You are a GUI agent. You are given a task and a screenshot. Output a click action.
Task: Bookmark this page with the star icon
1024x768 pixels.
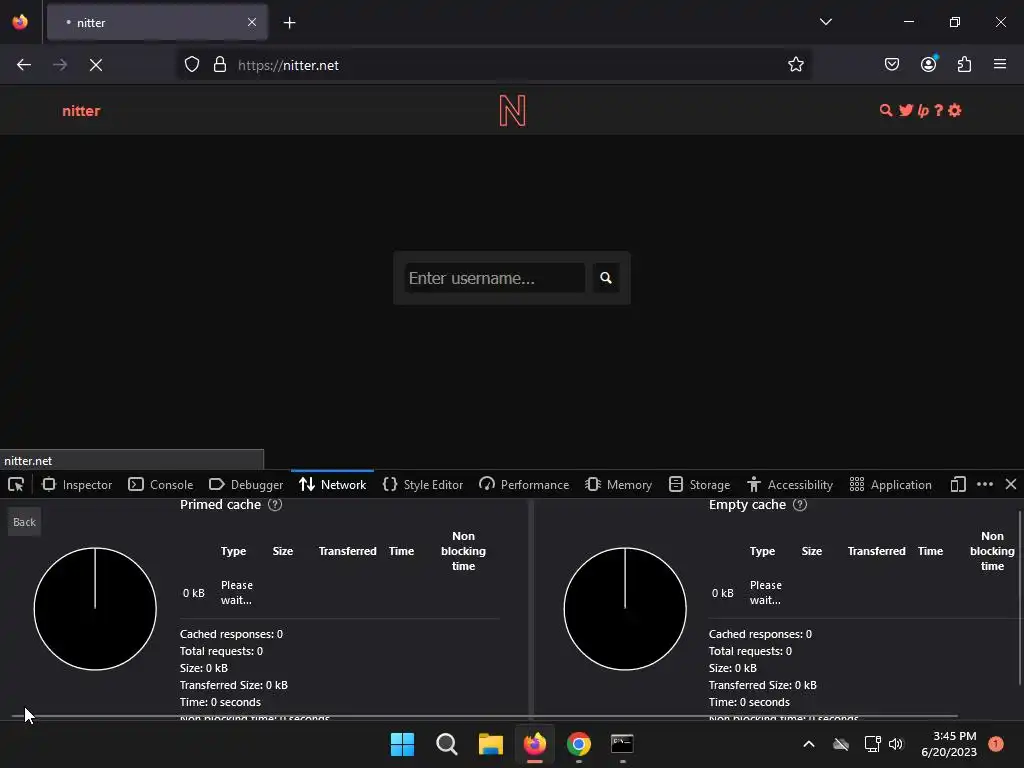pos(795,65)
